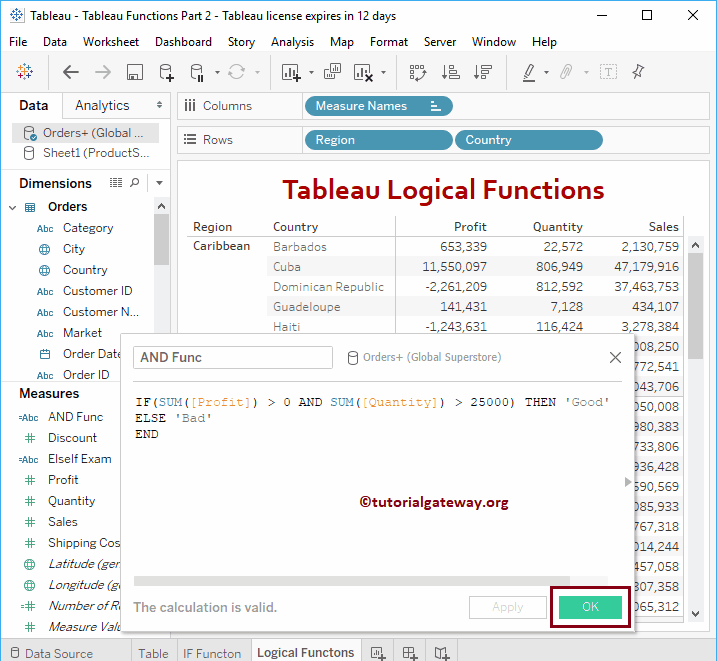The width and height of the screenshot is (717, 661).
Task: Click the New Data Source icon
Action: click(x=166, y=72)
